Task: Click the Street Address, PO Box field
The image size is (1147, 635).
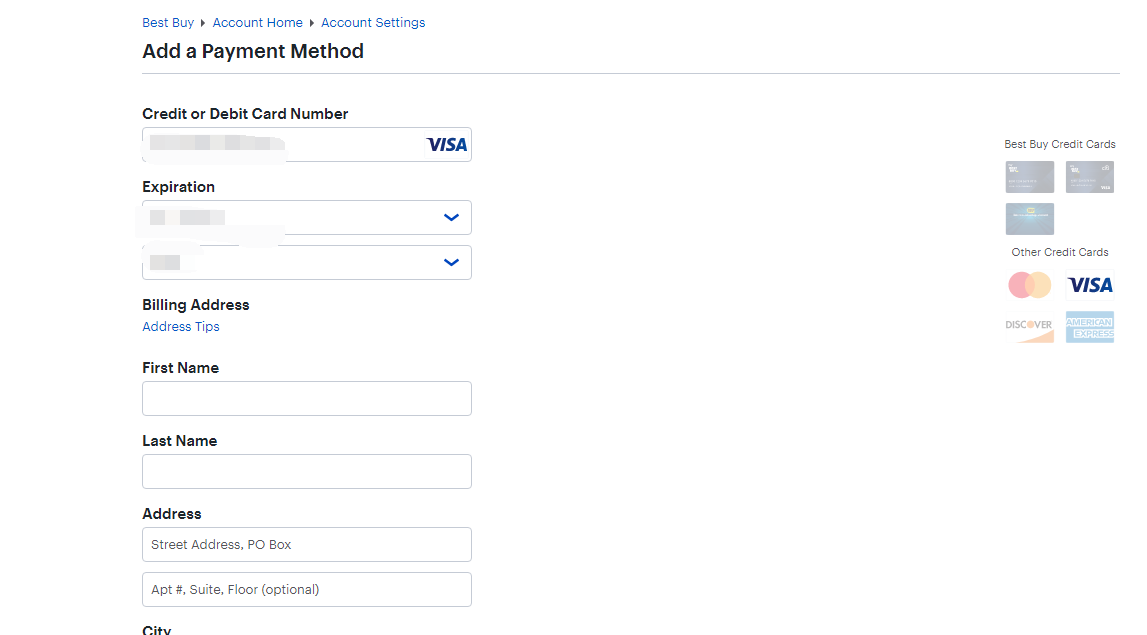Action: [306, 545]
